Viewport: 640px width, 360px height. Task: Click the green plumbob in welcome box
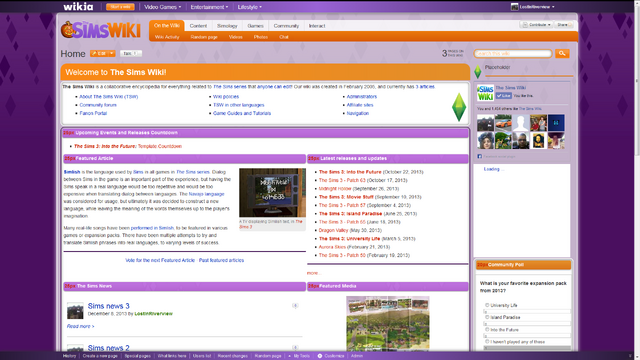click(459, 107)
